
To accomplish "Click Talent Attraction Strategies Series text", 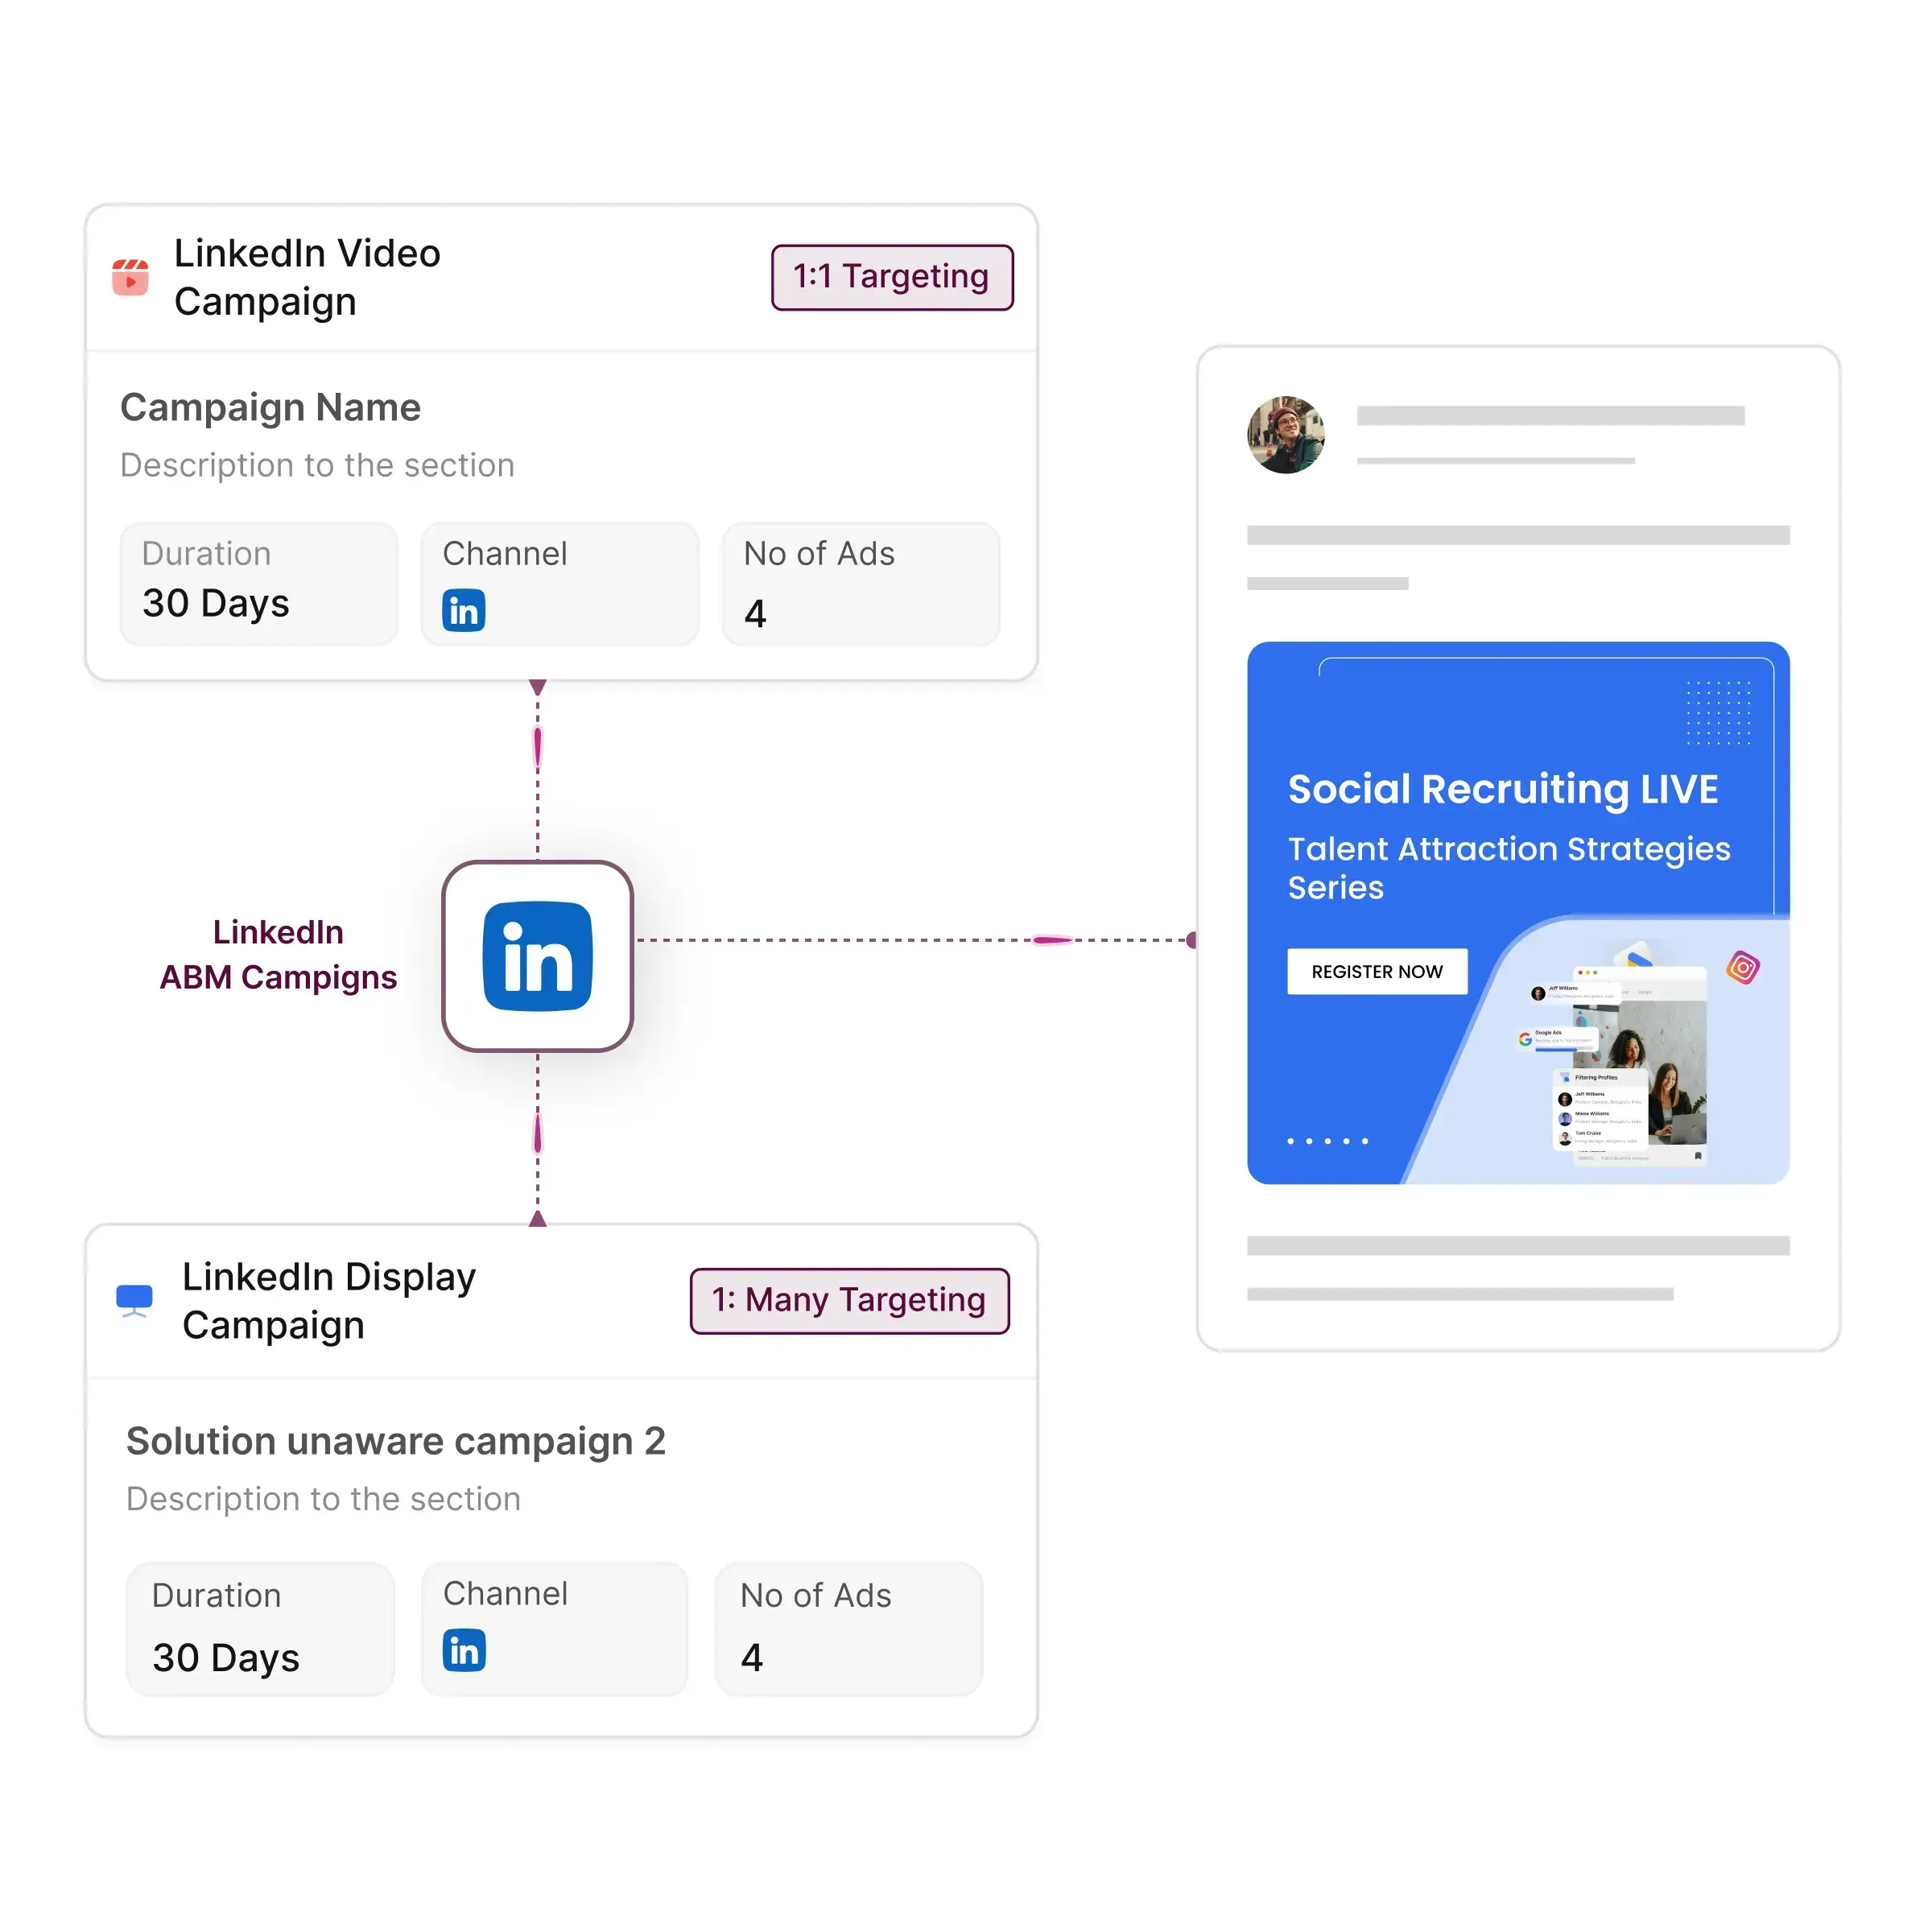I will pyautogui.click(x=1509, y=867).
